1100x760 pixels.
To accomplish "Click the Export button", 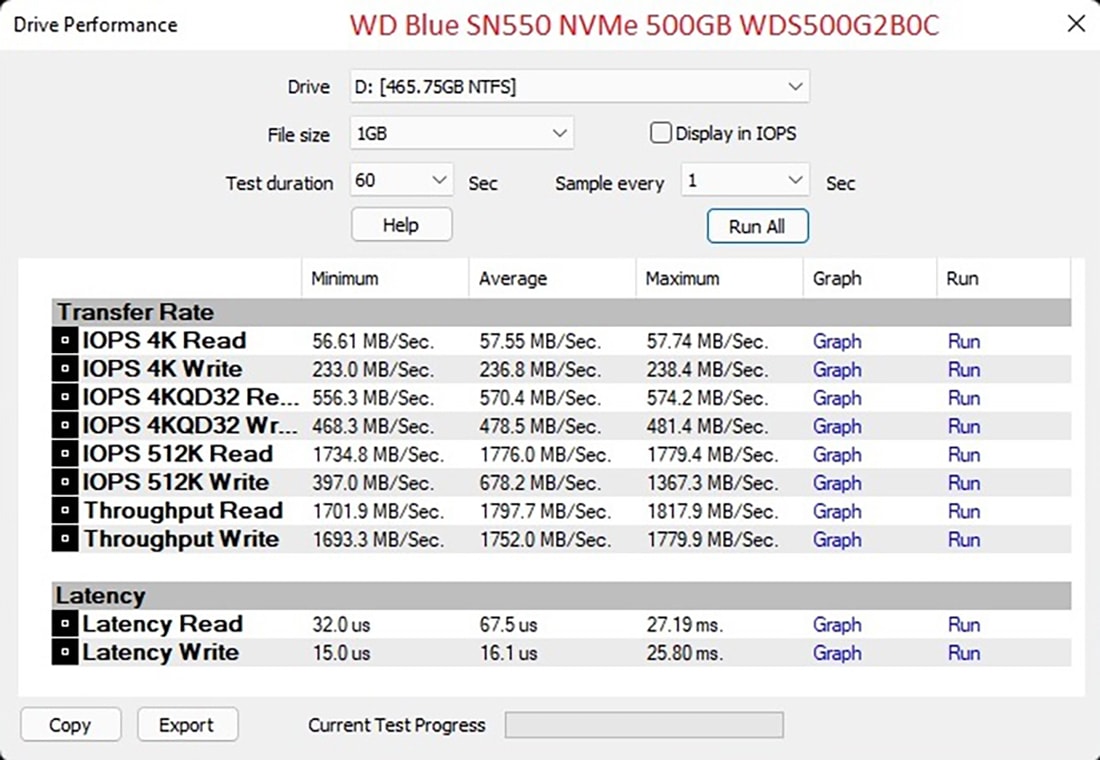I will coord(187,725).
